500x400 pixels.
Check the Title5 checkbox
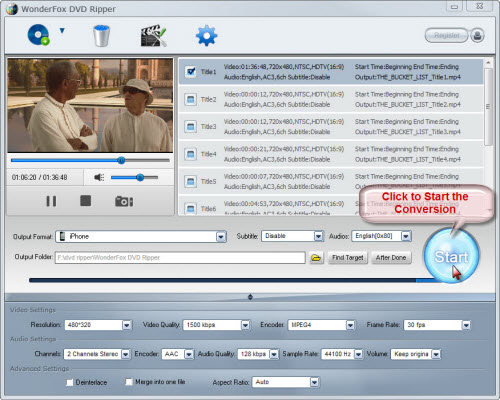tap(190, 181)
